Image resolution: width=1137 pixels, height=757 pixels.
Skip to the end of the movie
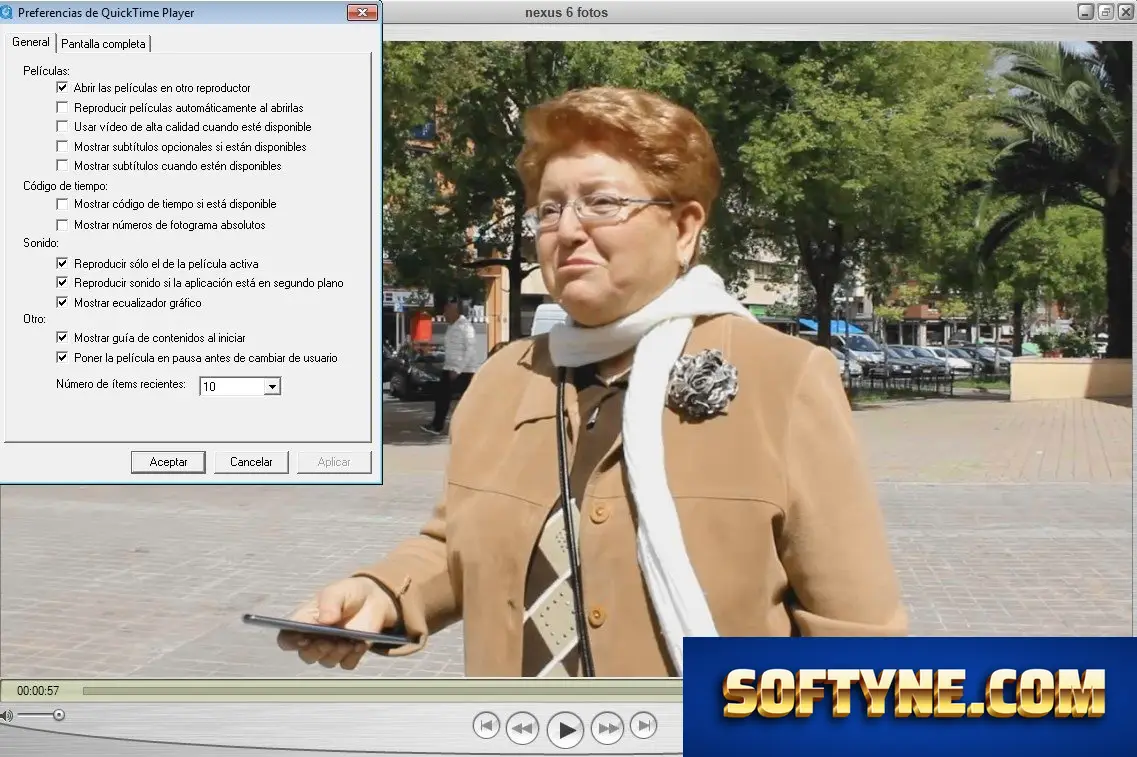(643, 725)
